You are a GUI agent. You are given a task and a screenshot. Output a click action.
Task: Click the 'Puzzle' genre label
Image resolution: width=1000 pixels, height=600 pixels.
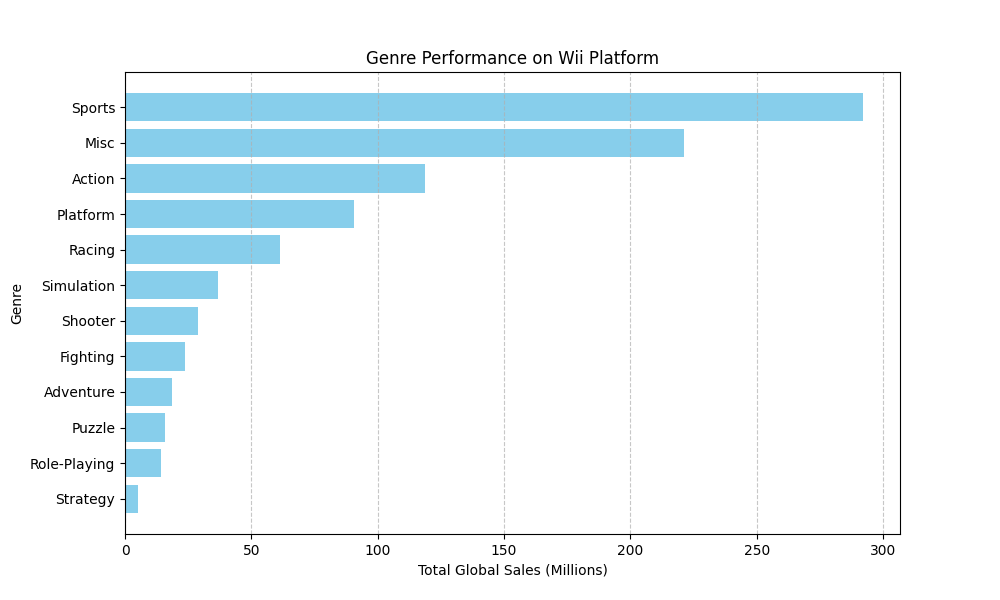click(93, 428)
